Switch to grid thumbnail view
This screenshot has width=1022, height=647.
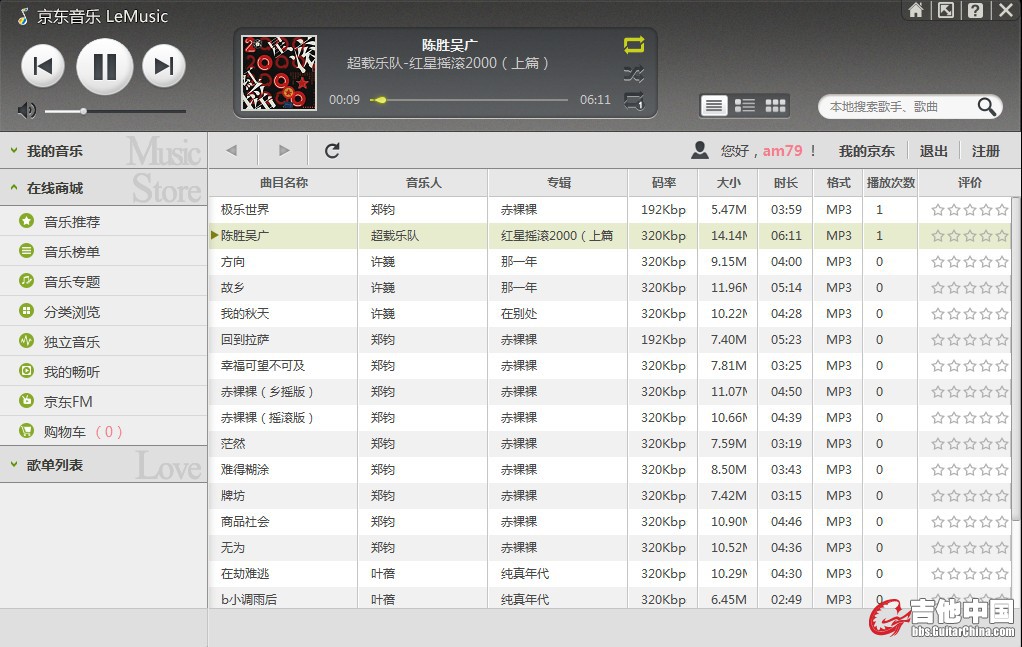(775, 106)
